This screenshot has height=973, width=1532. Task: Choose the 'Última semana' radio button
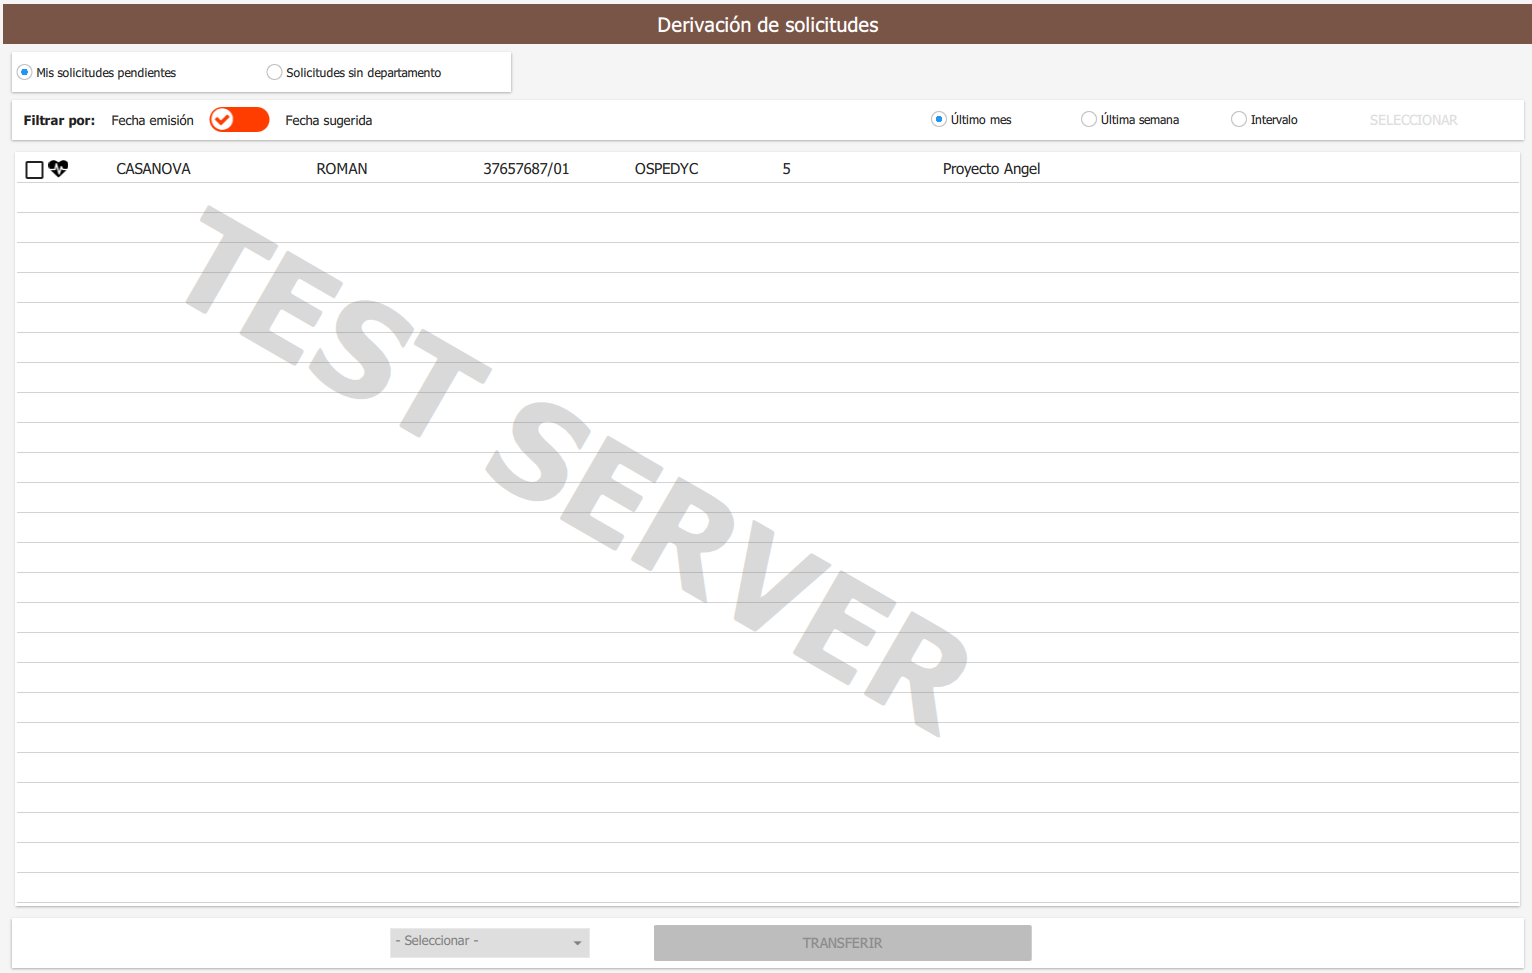(x=1088, y=120)
